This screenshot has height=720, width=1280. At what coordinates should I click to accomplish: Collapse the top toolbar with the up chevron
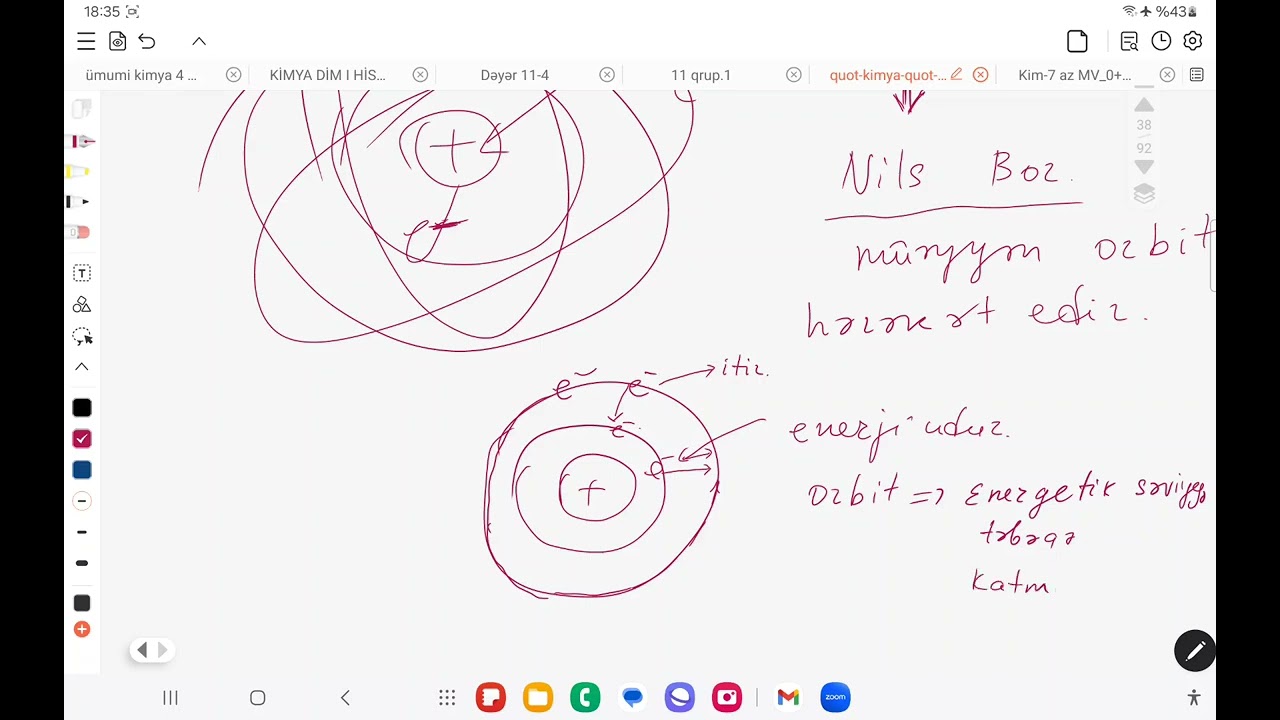199,41
